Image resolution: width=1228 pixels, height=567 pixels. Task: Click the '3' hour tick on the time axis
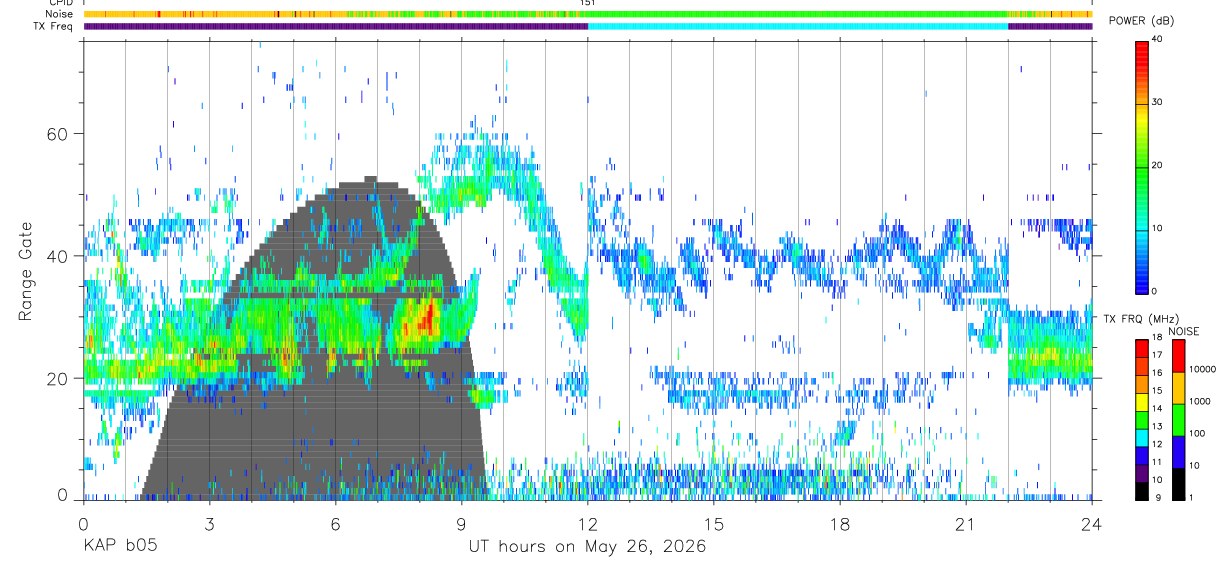209,523
